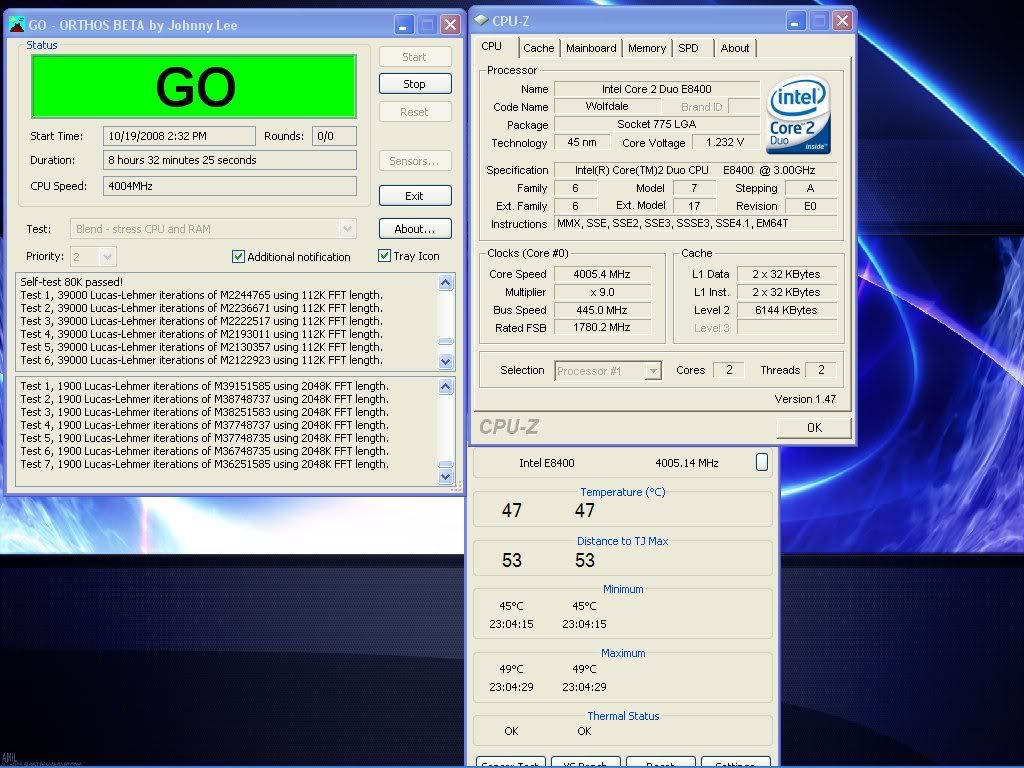Click the Rounds field showing 0/0
This screenshot has width=1024, height=768.
[334, 136]
